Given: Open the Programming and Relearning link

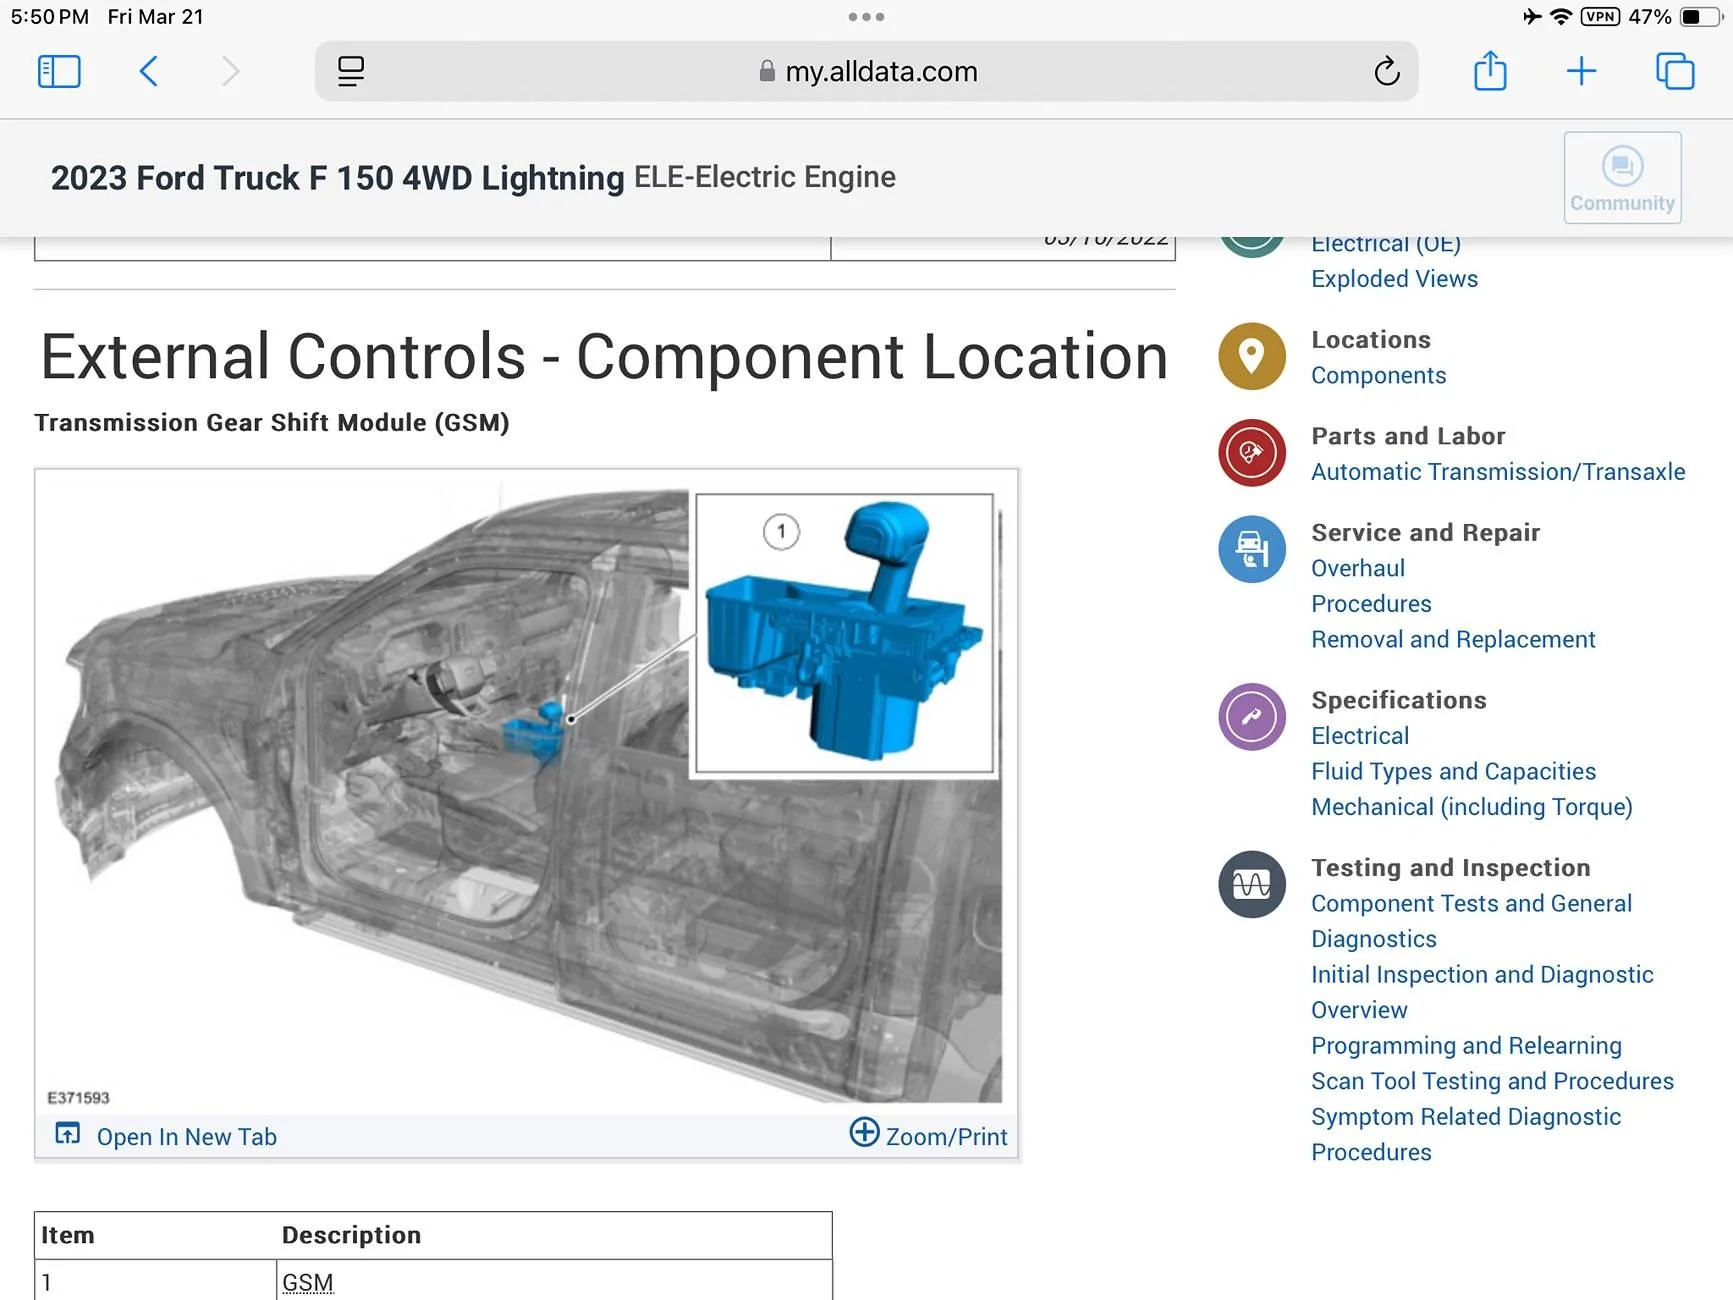Looking at the screenshot, I should click(1466, 1046).
